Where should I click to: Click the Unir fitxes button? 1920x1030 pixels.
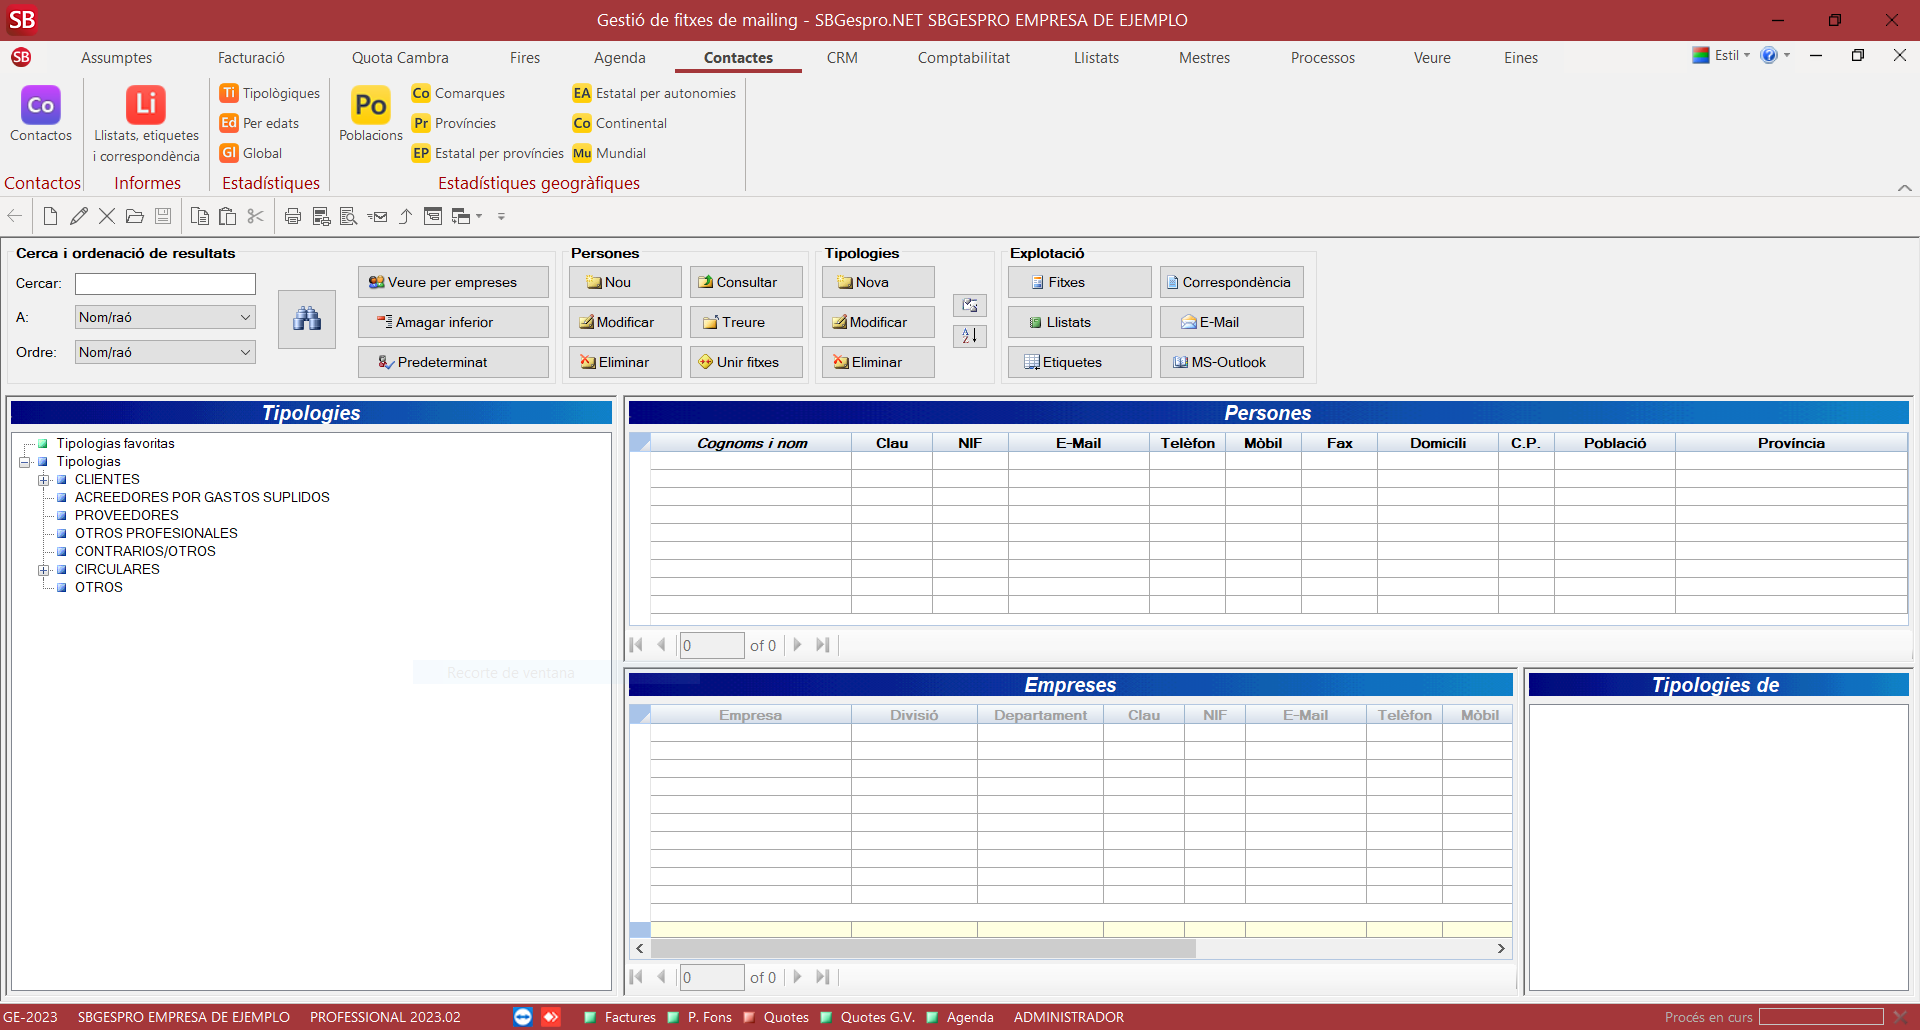point(746,362)
